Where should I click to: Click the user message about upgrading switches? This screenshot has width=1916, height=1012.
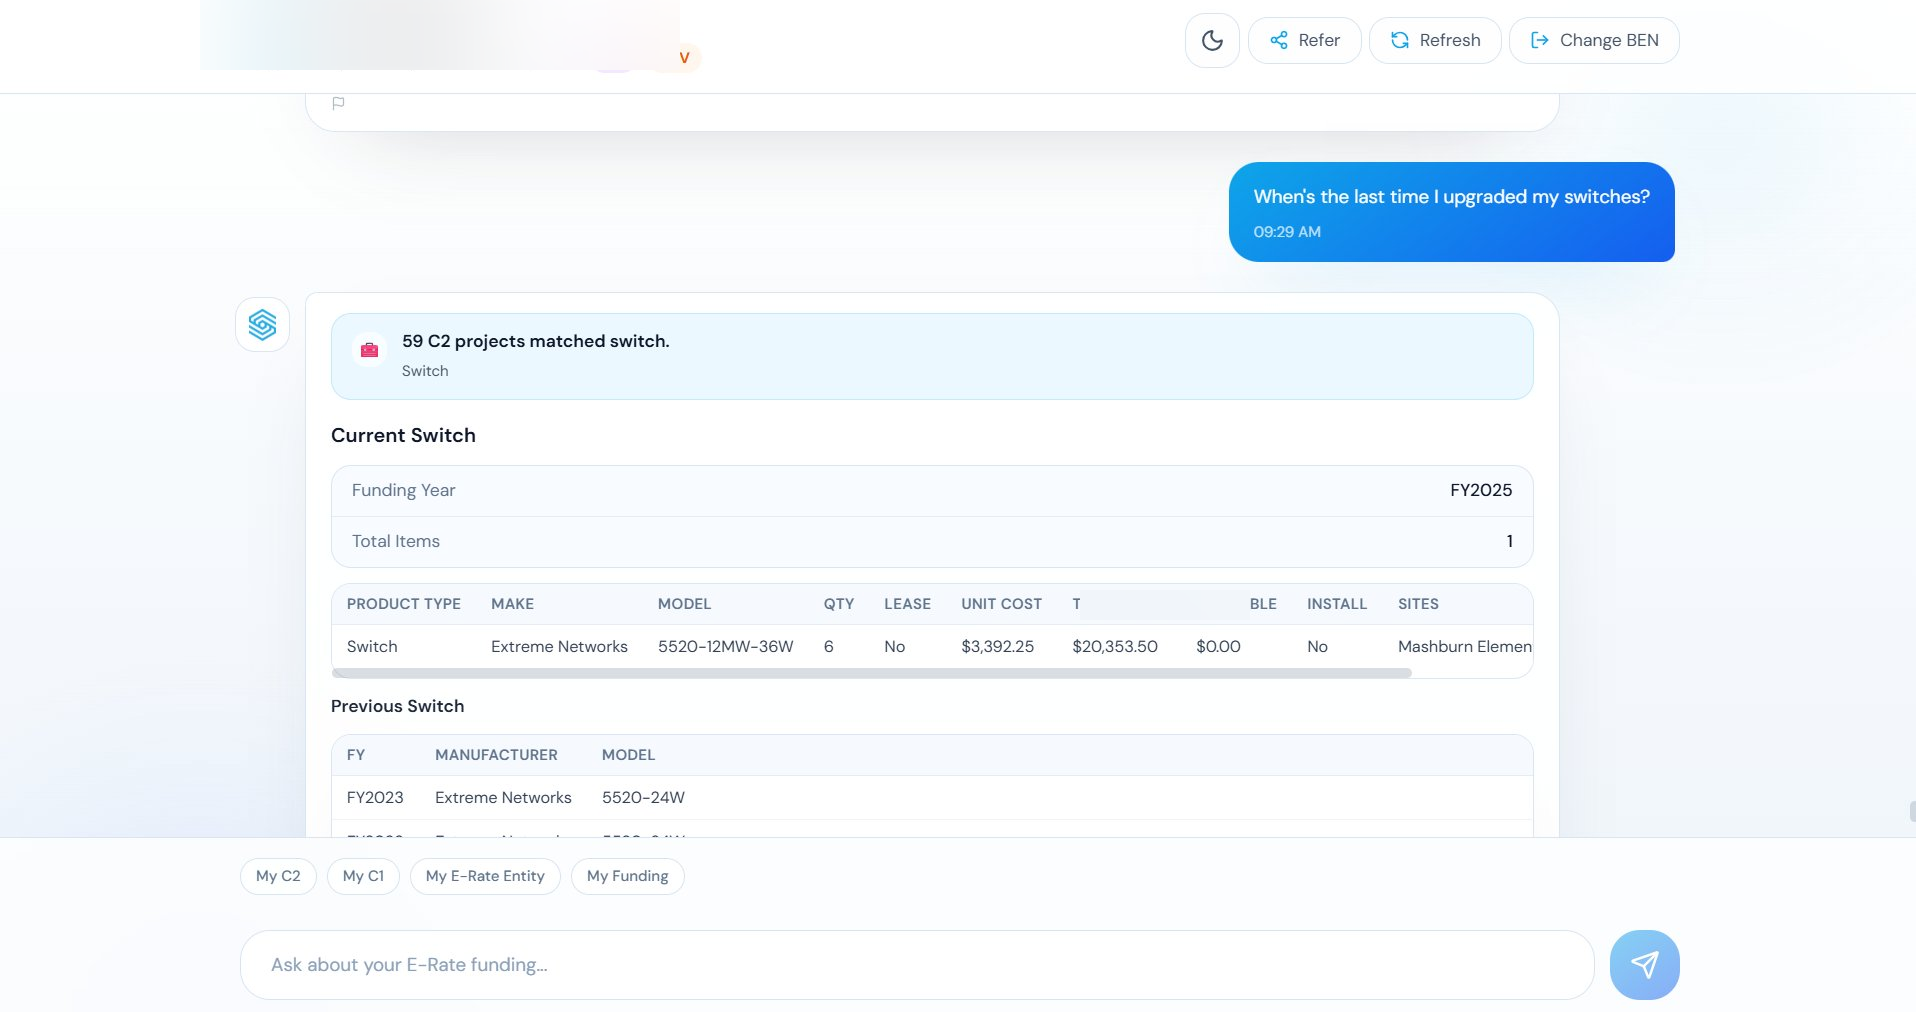[x=1451, y=212]
